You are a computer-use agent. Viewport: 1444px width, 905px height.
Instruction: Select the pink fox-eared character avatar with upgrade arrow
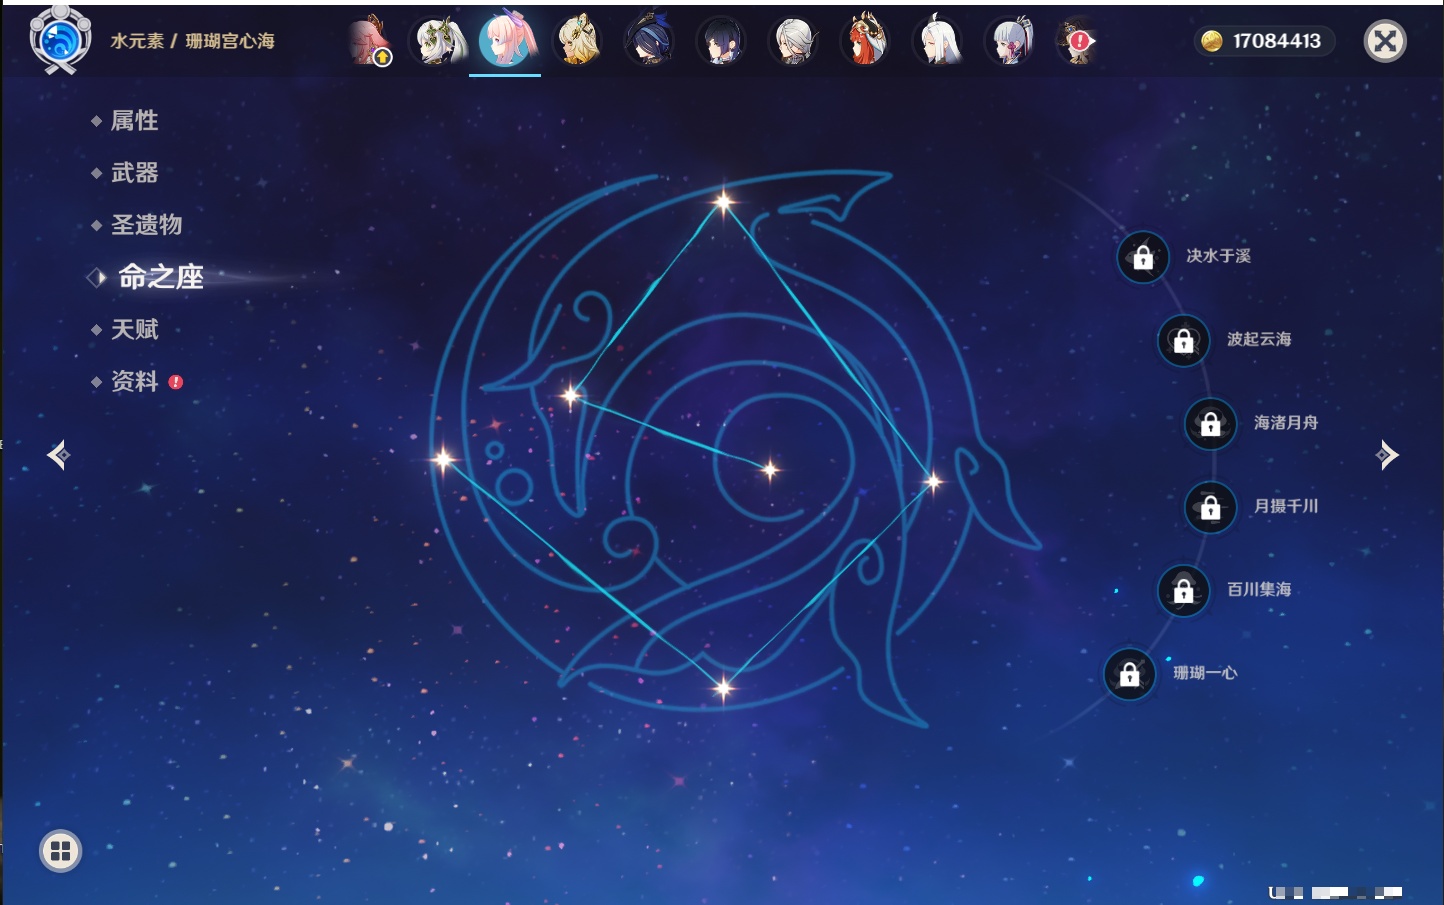369,41
